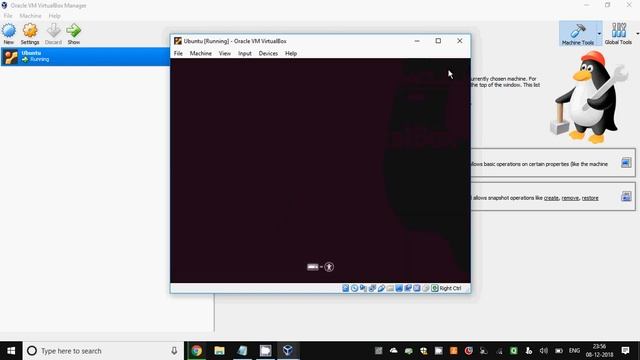The width and height of the screenshot is (640, 360).
Task: Open the Manager window's File menu
Action: coord(8,16)
